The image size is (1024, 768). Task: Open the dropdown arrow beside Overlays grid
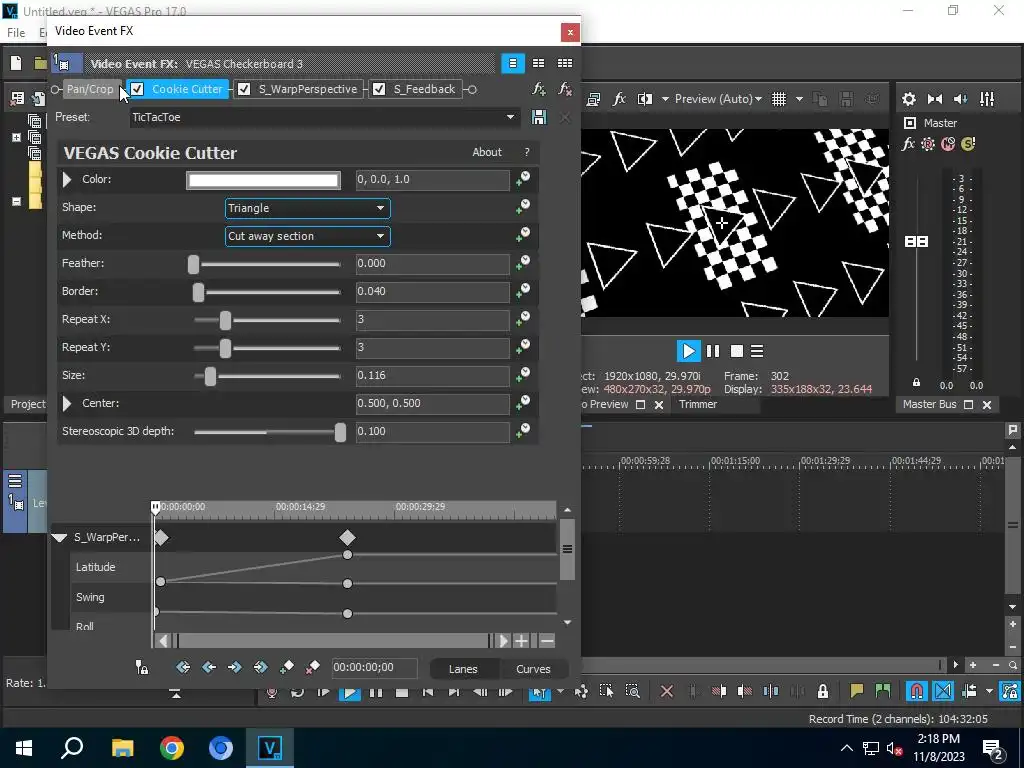click(x=799, y=99)
